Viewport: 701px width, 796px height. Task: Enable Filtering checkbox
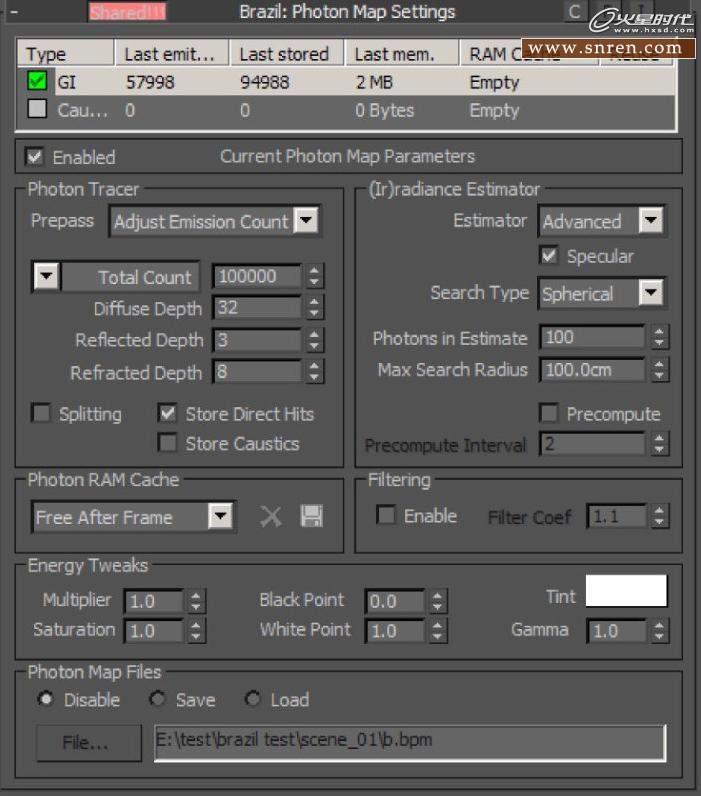click(x=386, y=515)
